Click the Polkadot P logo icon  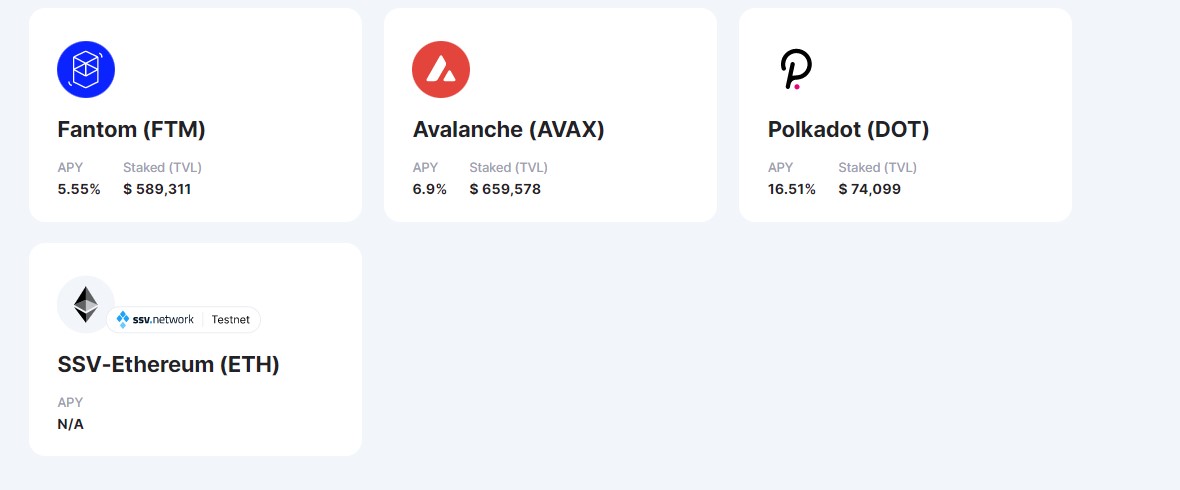[x=796, y=69]
